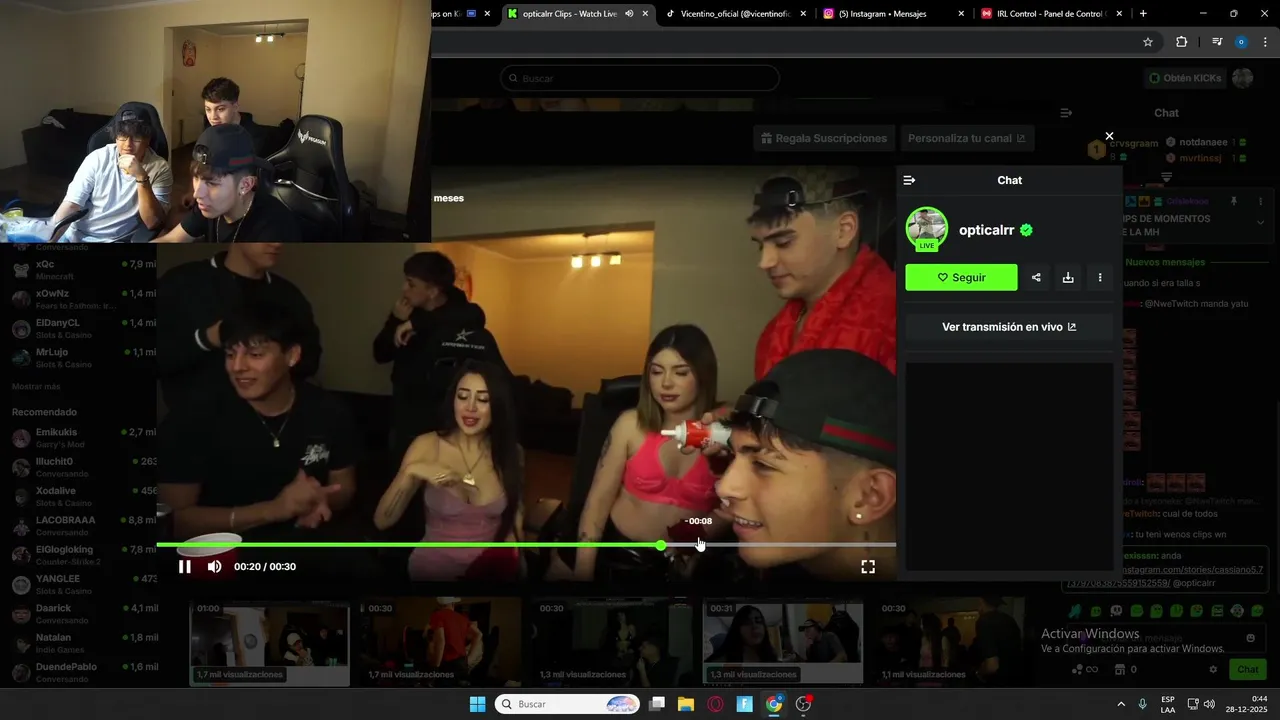
Task: Click the pin icon on pinned message
Action: coord(1234,201)
